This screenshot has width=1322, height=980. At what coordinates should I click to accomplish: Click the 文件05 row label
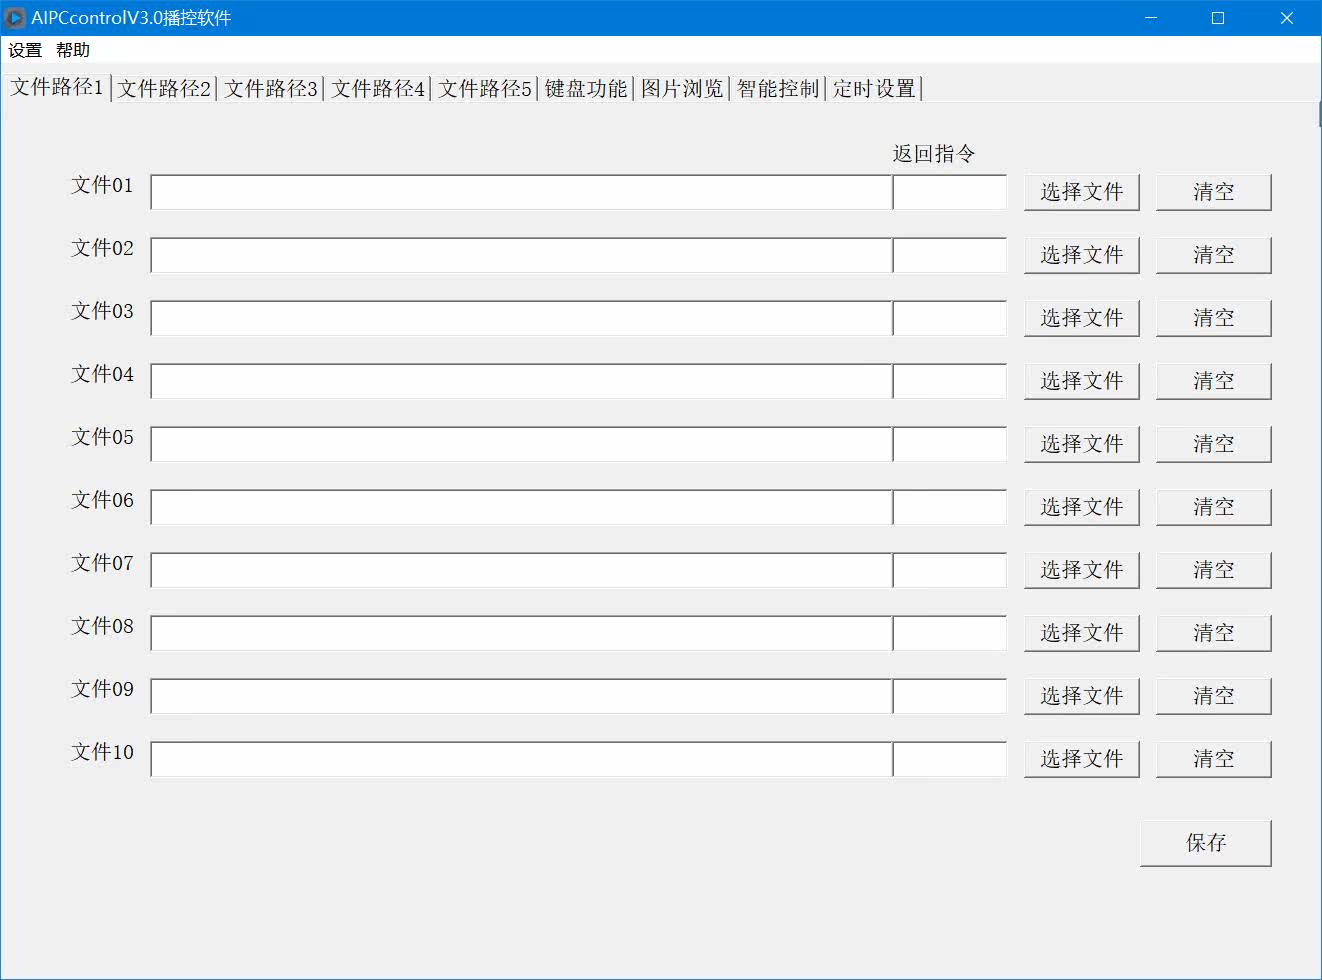[x=102, y=437]
